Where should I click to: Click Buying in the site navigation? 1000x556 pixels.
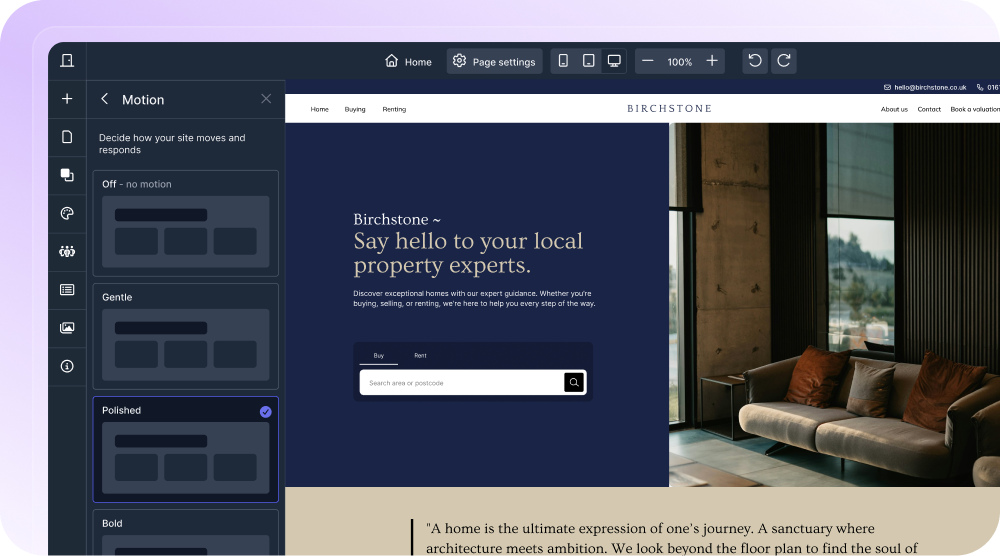[355, 110]
